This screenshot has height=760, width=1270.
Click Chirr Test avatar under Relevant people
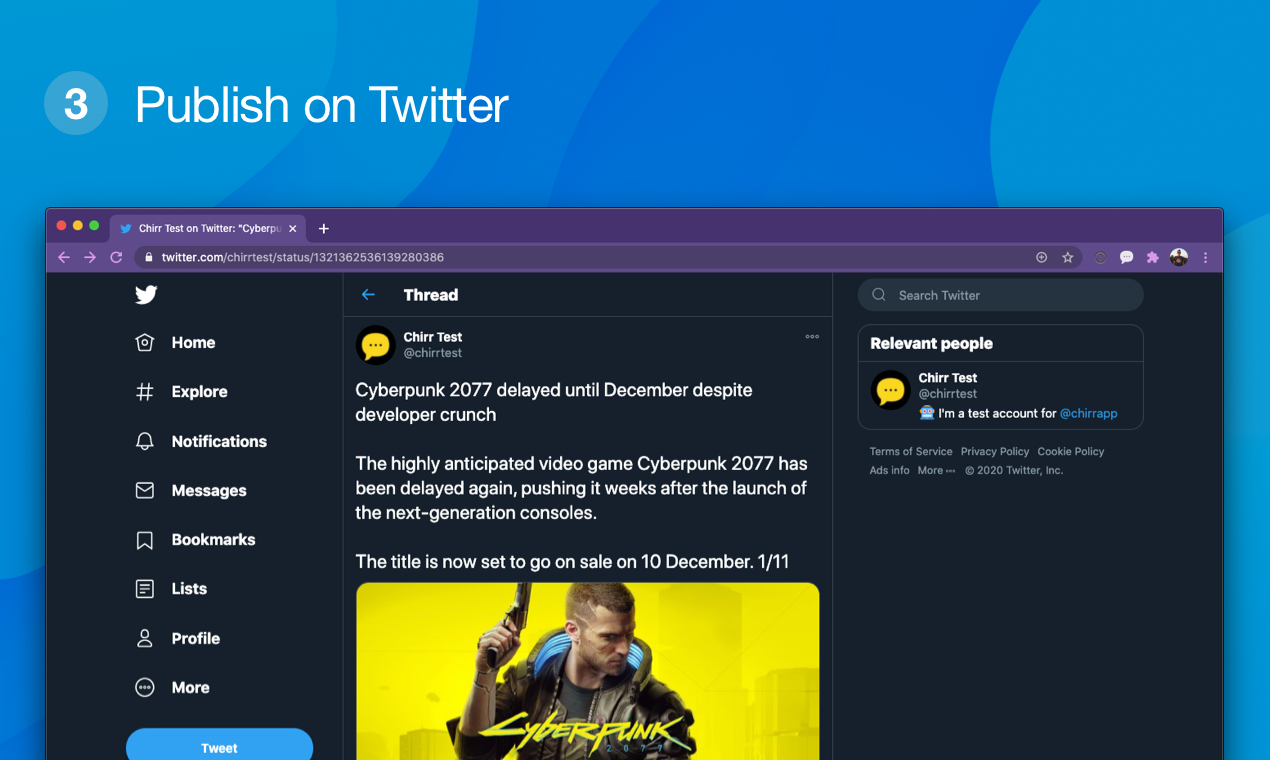890,389
